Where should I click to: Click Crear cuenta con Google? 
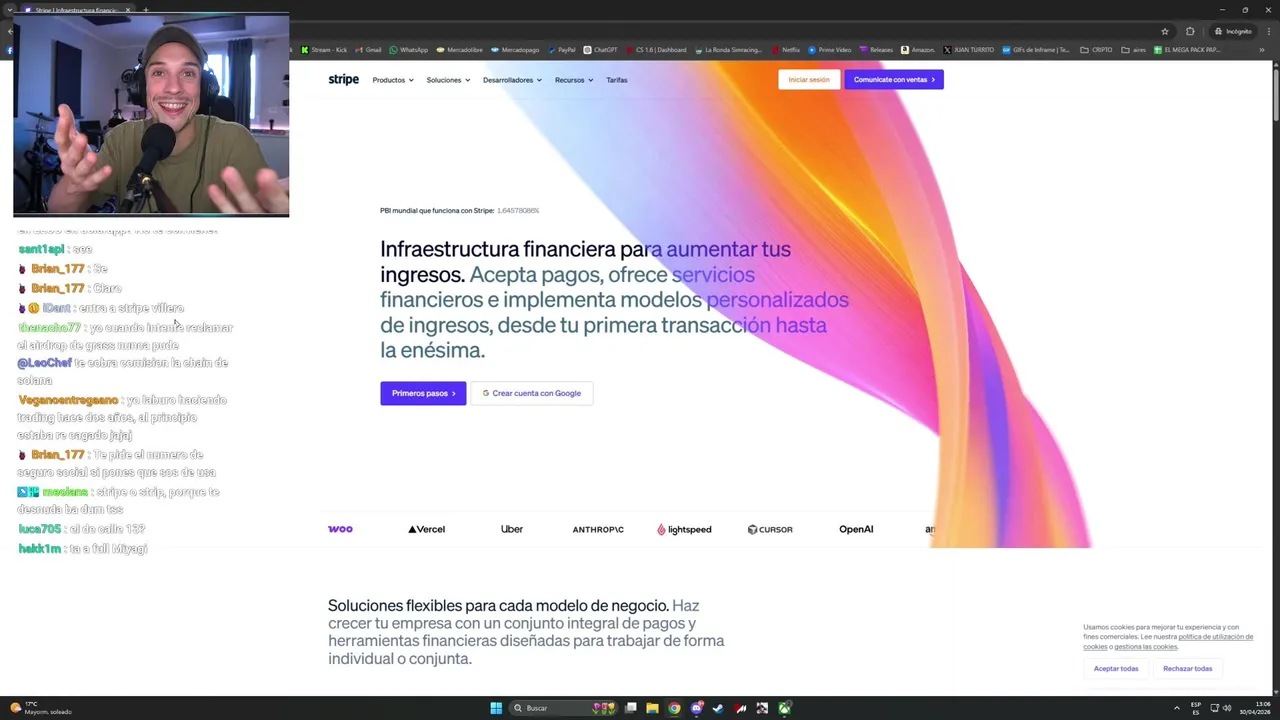click(532, 393)
